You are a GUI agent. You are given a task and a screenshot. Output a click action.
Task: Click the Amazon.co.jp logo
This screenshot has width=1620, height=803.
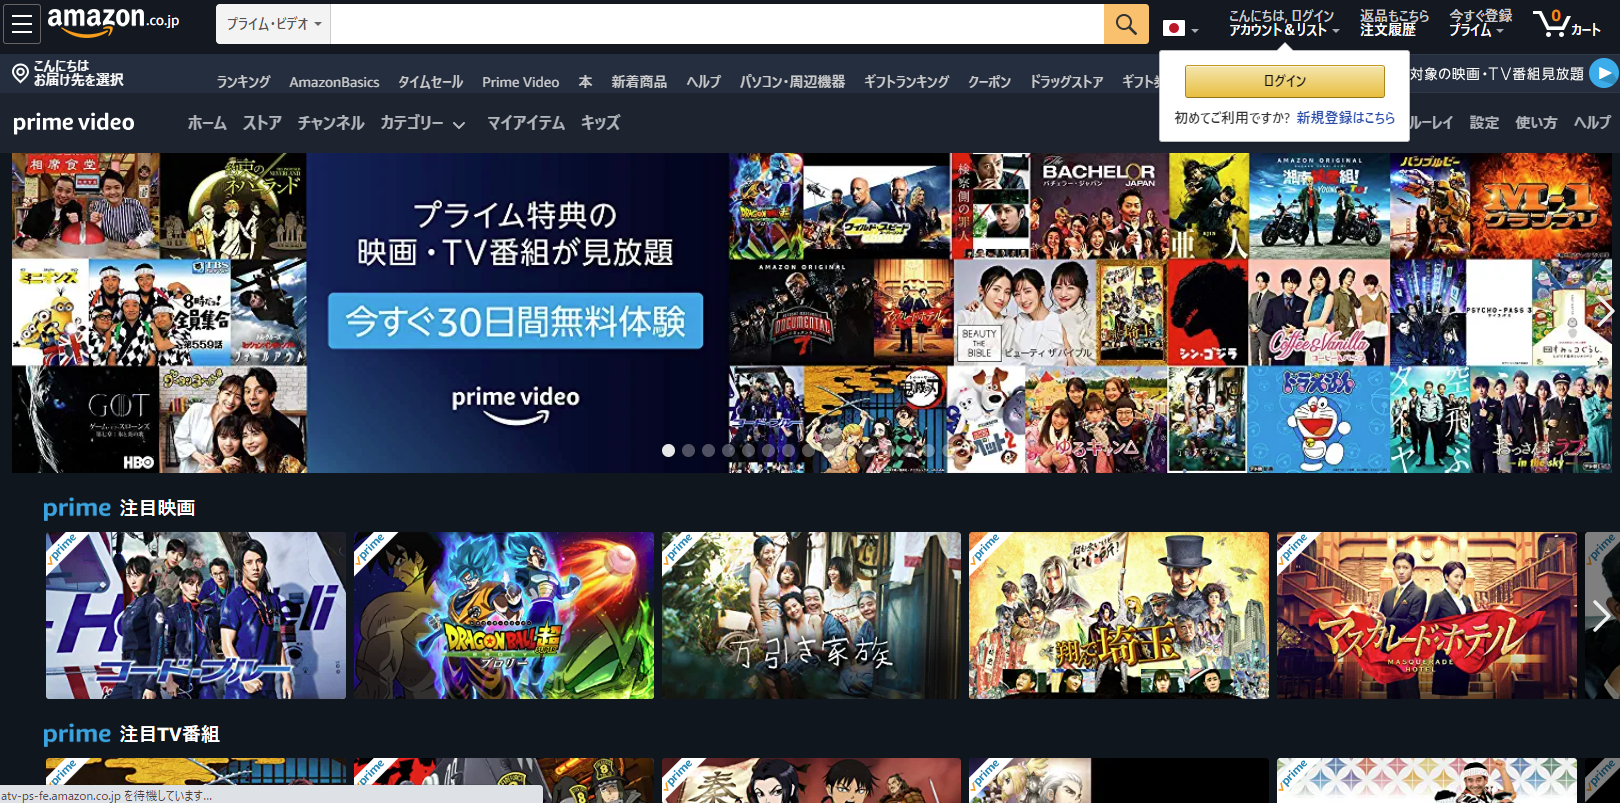click(113, 21)
